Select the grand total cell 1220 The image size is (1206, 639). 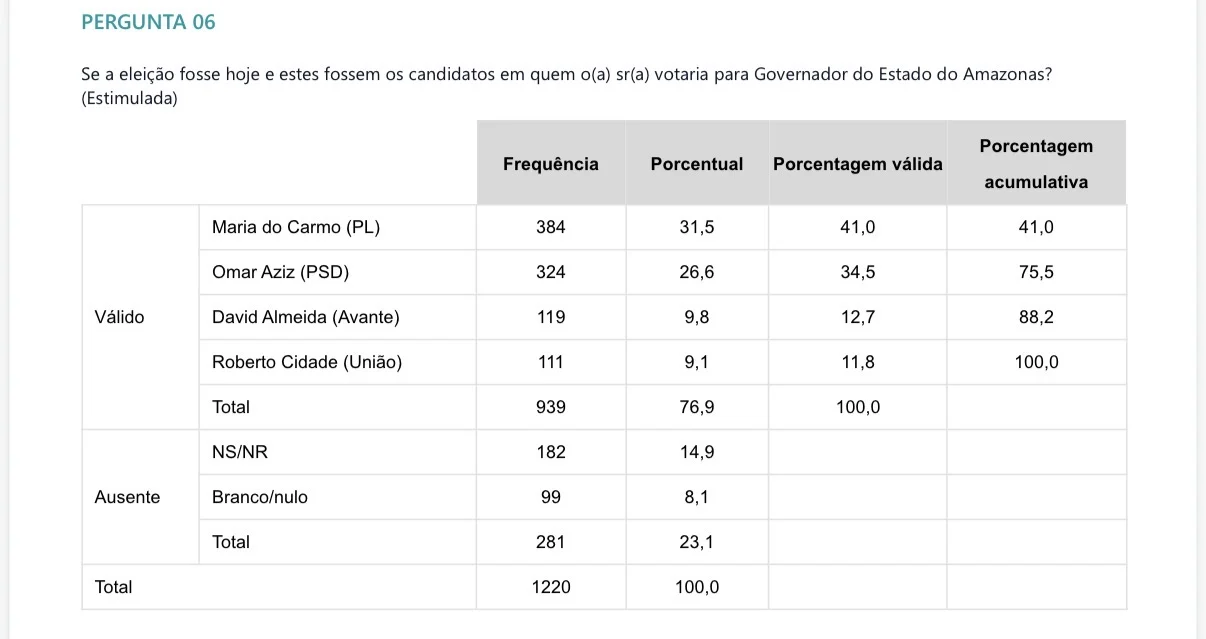click(x=551, y=587)
